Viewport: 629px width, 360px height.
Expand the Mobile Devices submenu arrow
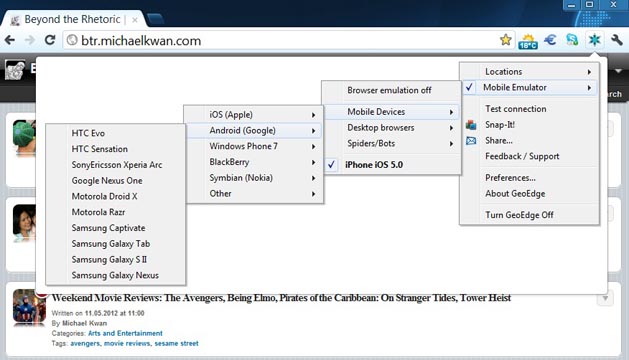tap(451, 112)
